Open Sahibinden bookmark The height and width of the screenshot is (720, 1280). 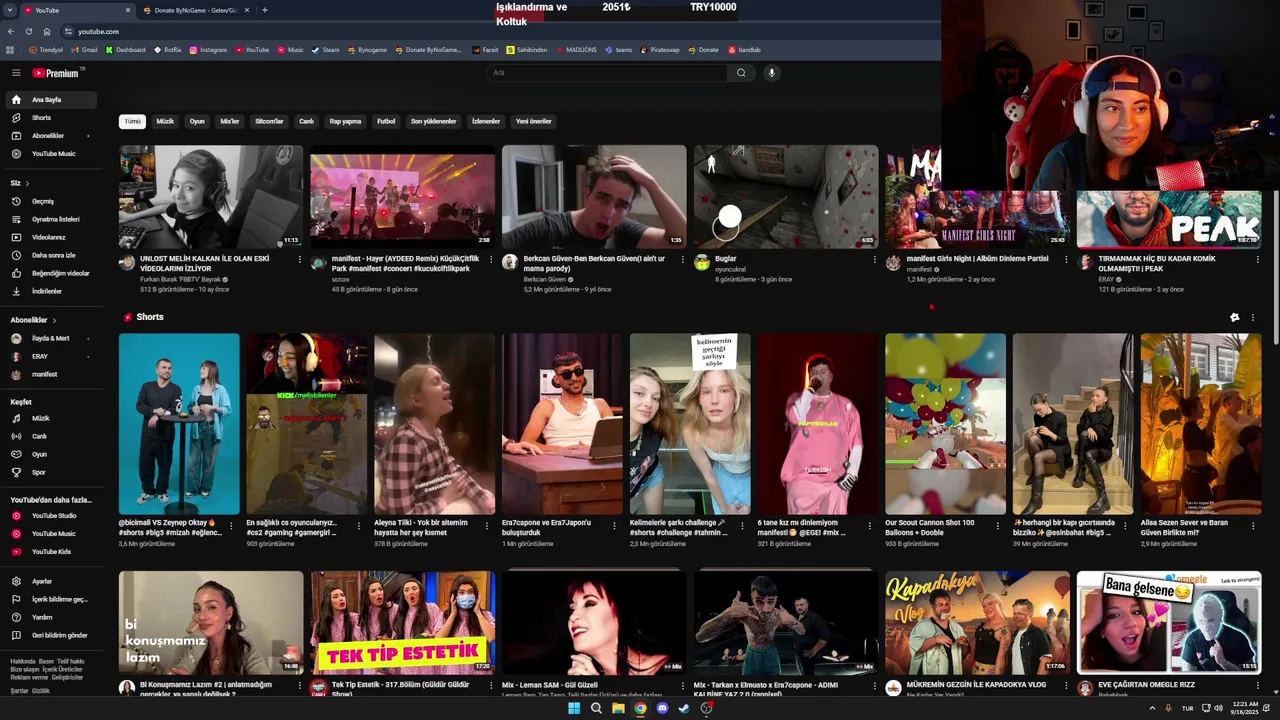(x=527, y=50)
